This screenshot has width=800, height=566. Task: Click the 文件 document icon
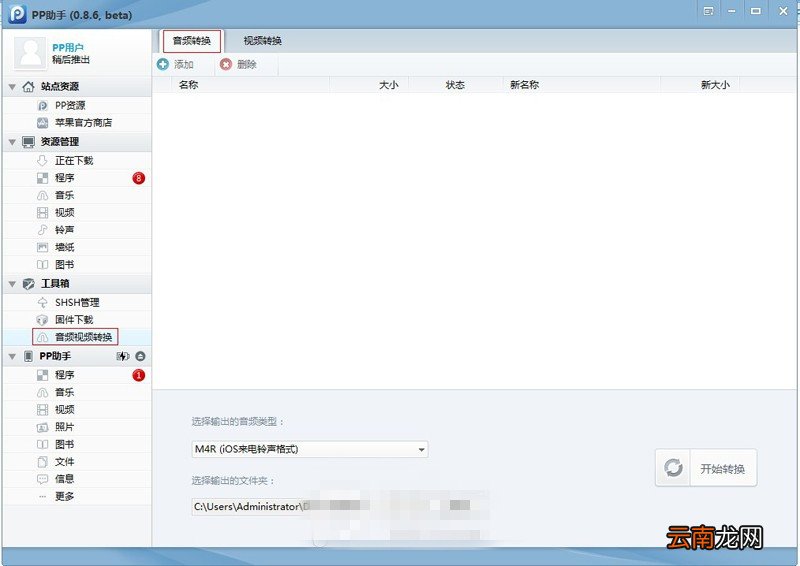43,462
